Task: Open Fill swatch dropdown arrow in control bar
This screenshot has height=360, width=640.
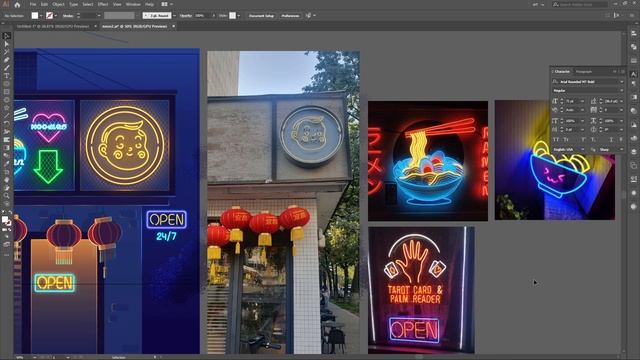Action: (41, 16)
